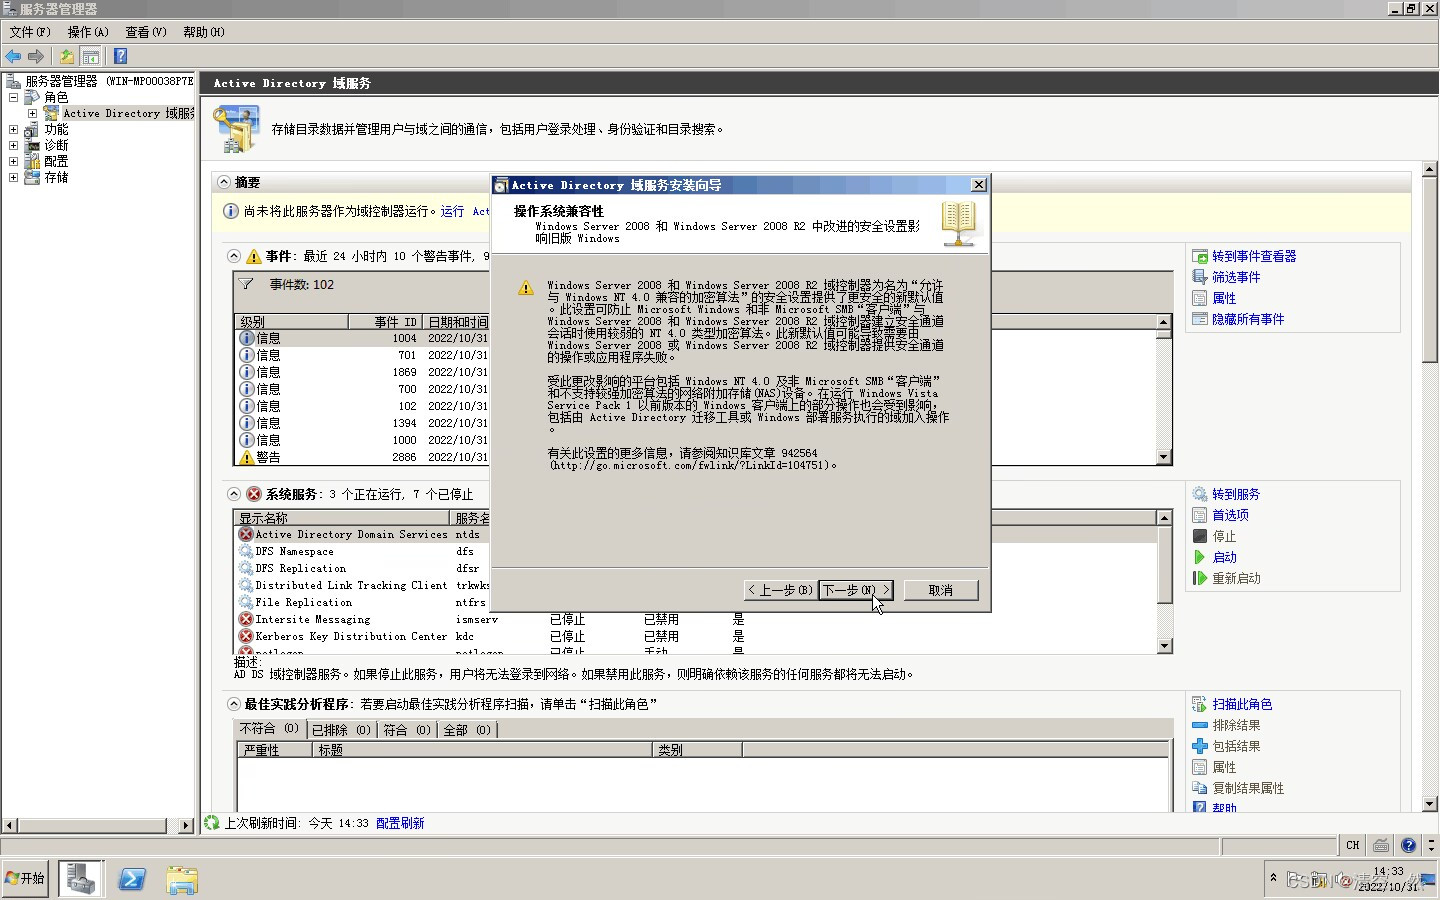Open 转到事件查看器 link
The width and height of the screenshot is (1440, 900).
1254,256
